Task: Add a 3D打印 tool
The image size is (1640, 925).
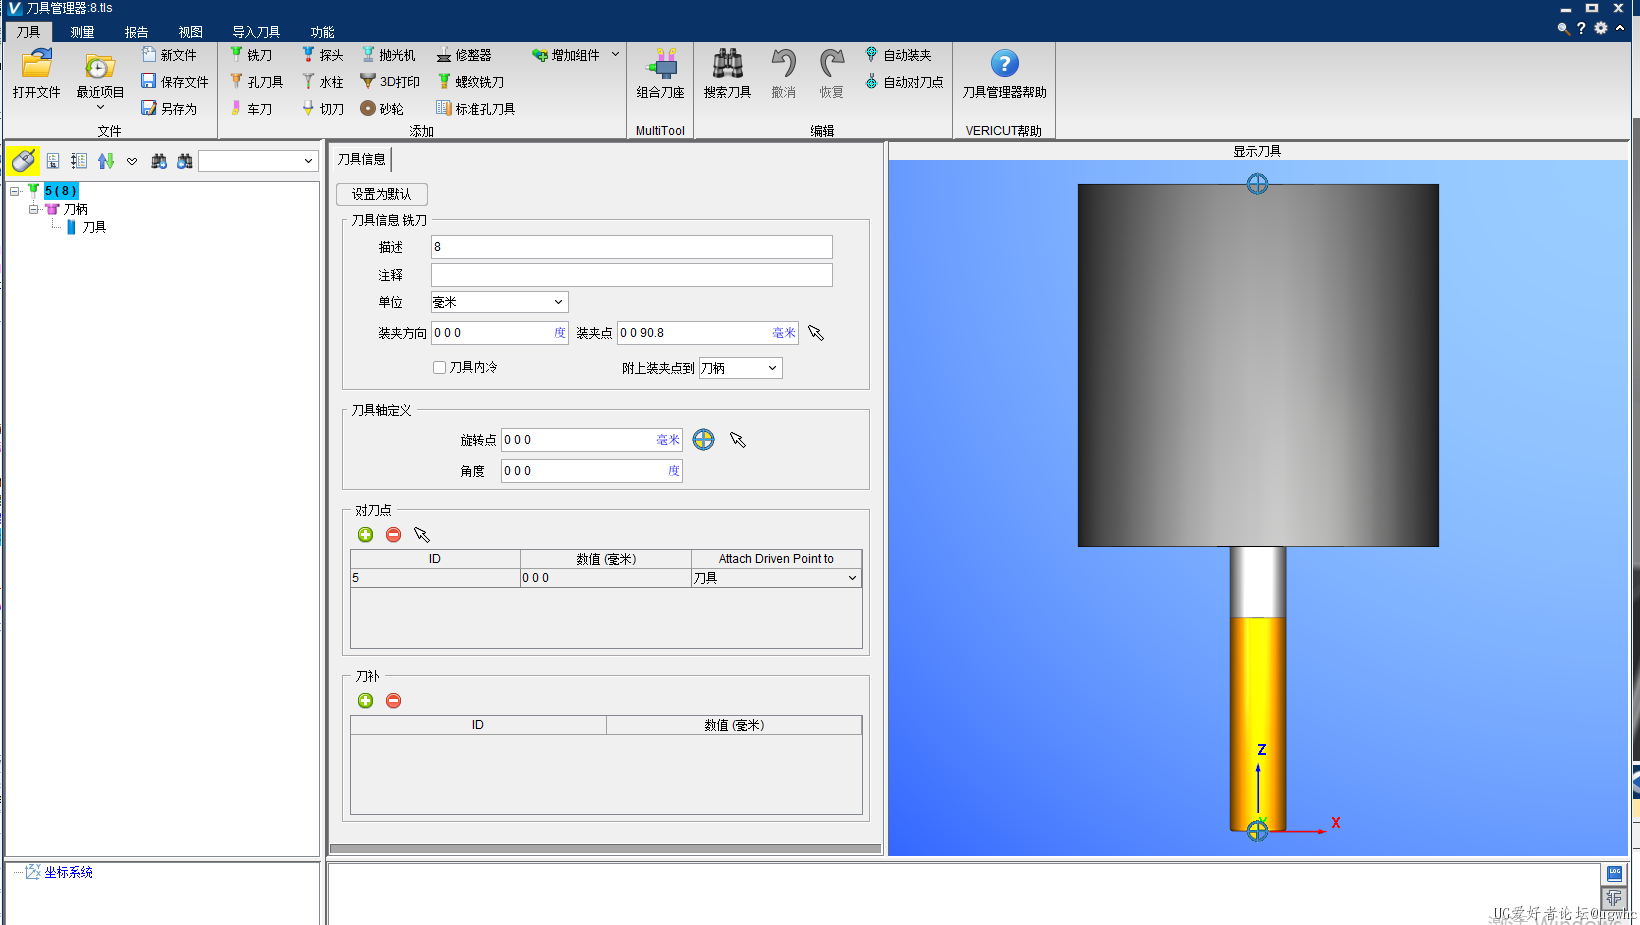Action: point(390,82)
